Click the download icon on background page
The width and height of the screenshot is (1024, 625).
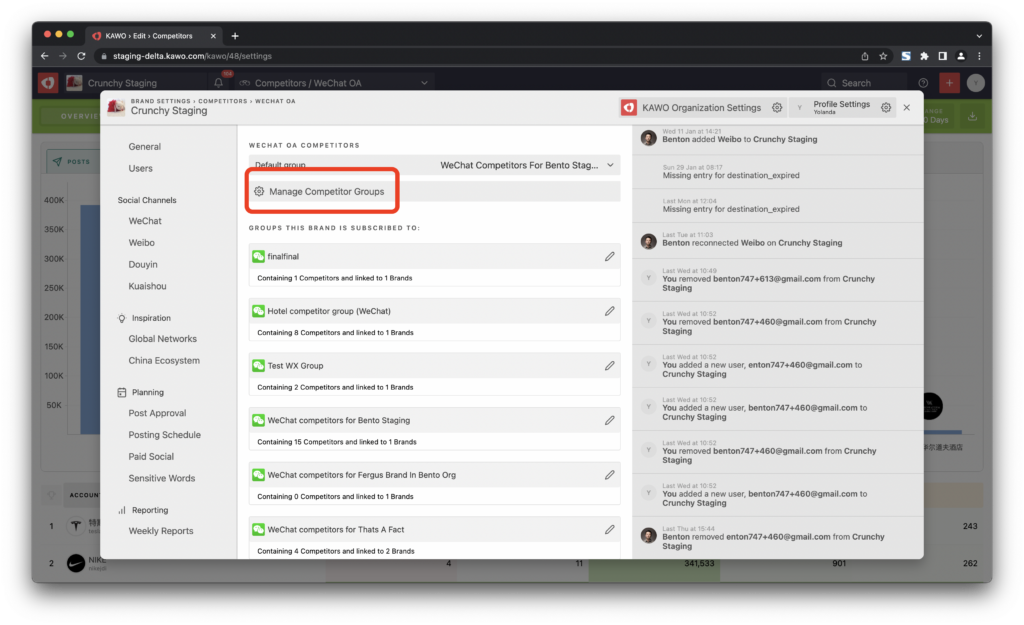(x=972, y=116)
